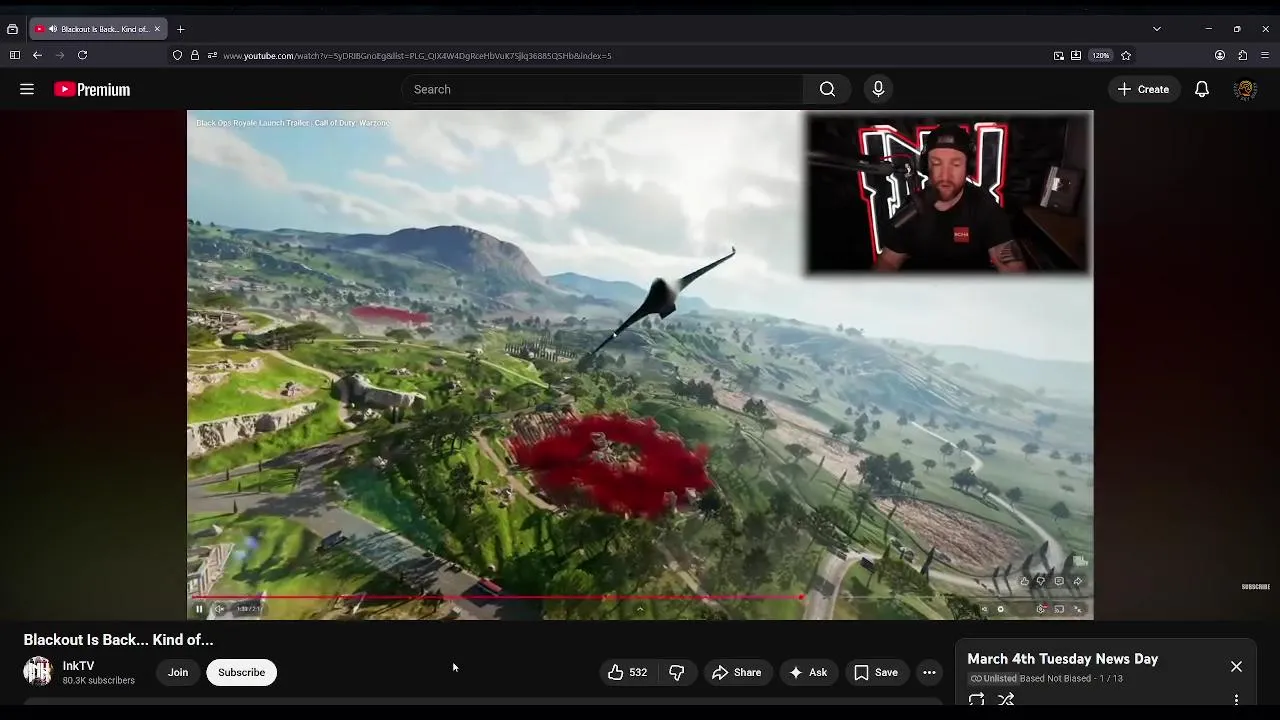The width and height of the screenshot is (1280, 720).
Task: Dislike this video
Action: click(677, 673)
